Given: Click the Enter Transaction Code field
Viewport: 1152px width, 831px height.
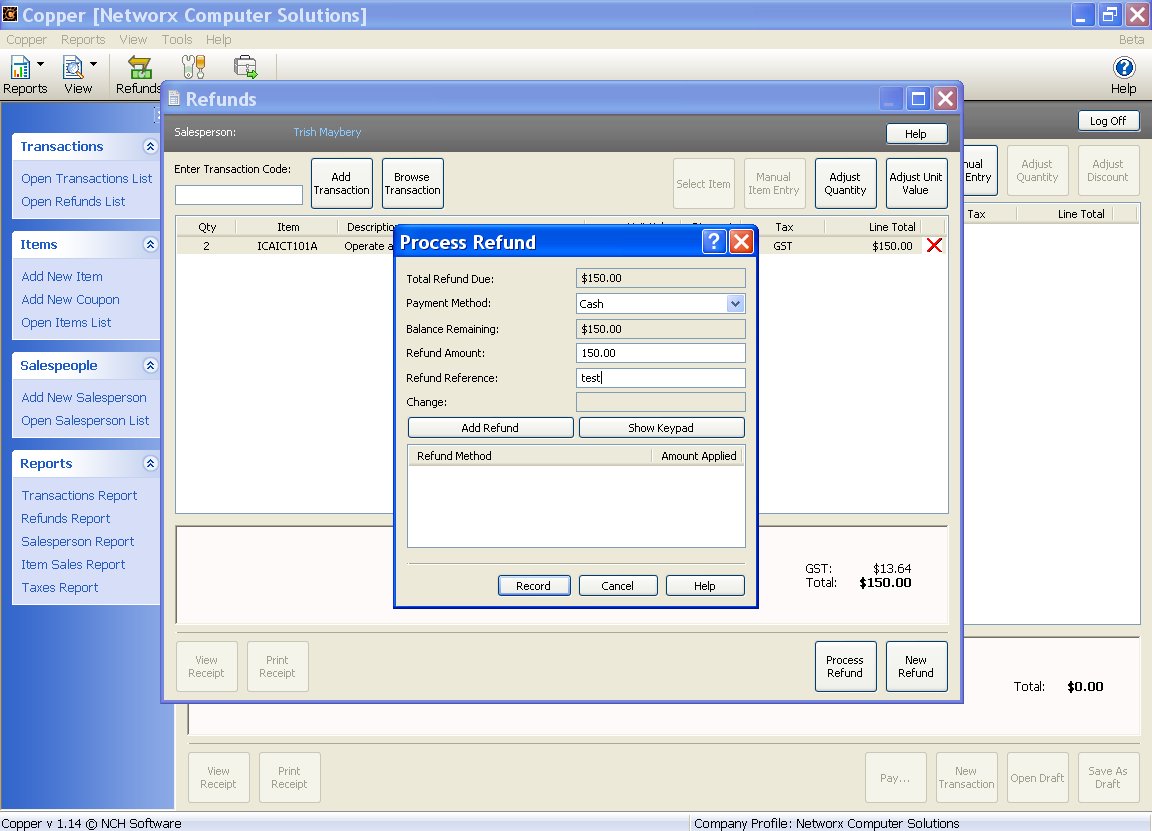Looking at the screenshot, I should click(x=238, y=195).
